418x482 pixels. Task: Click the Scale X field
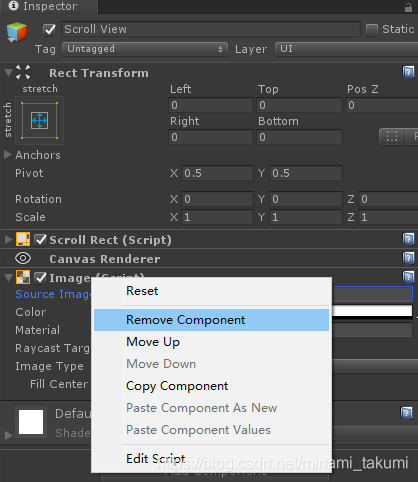click(x=217, y=217)
